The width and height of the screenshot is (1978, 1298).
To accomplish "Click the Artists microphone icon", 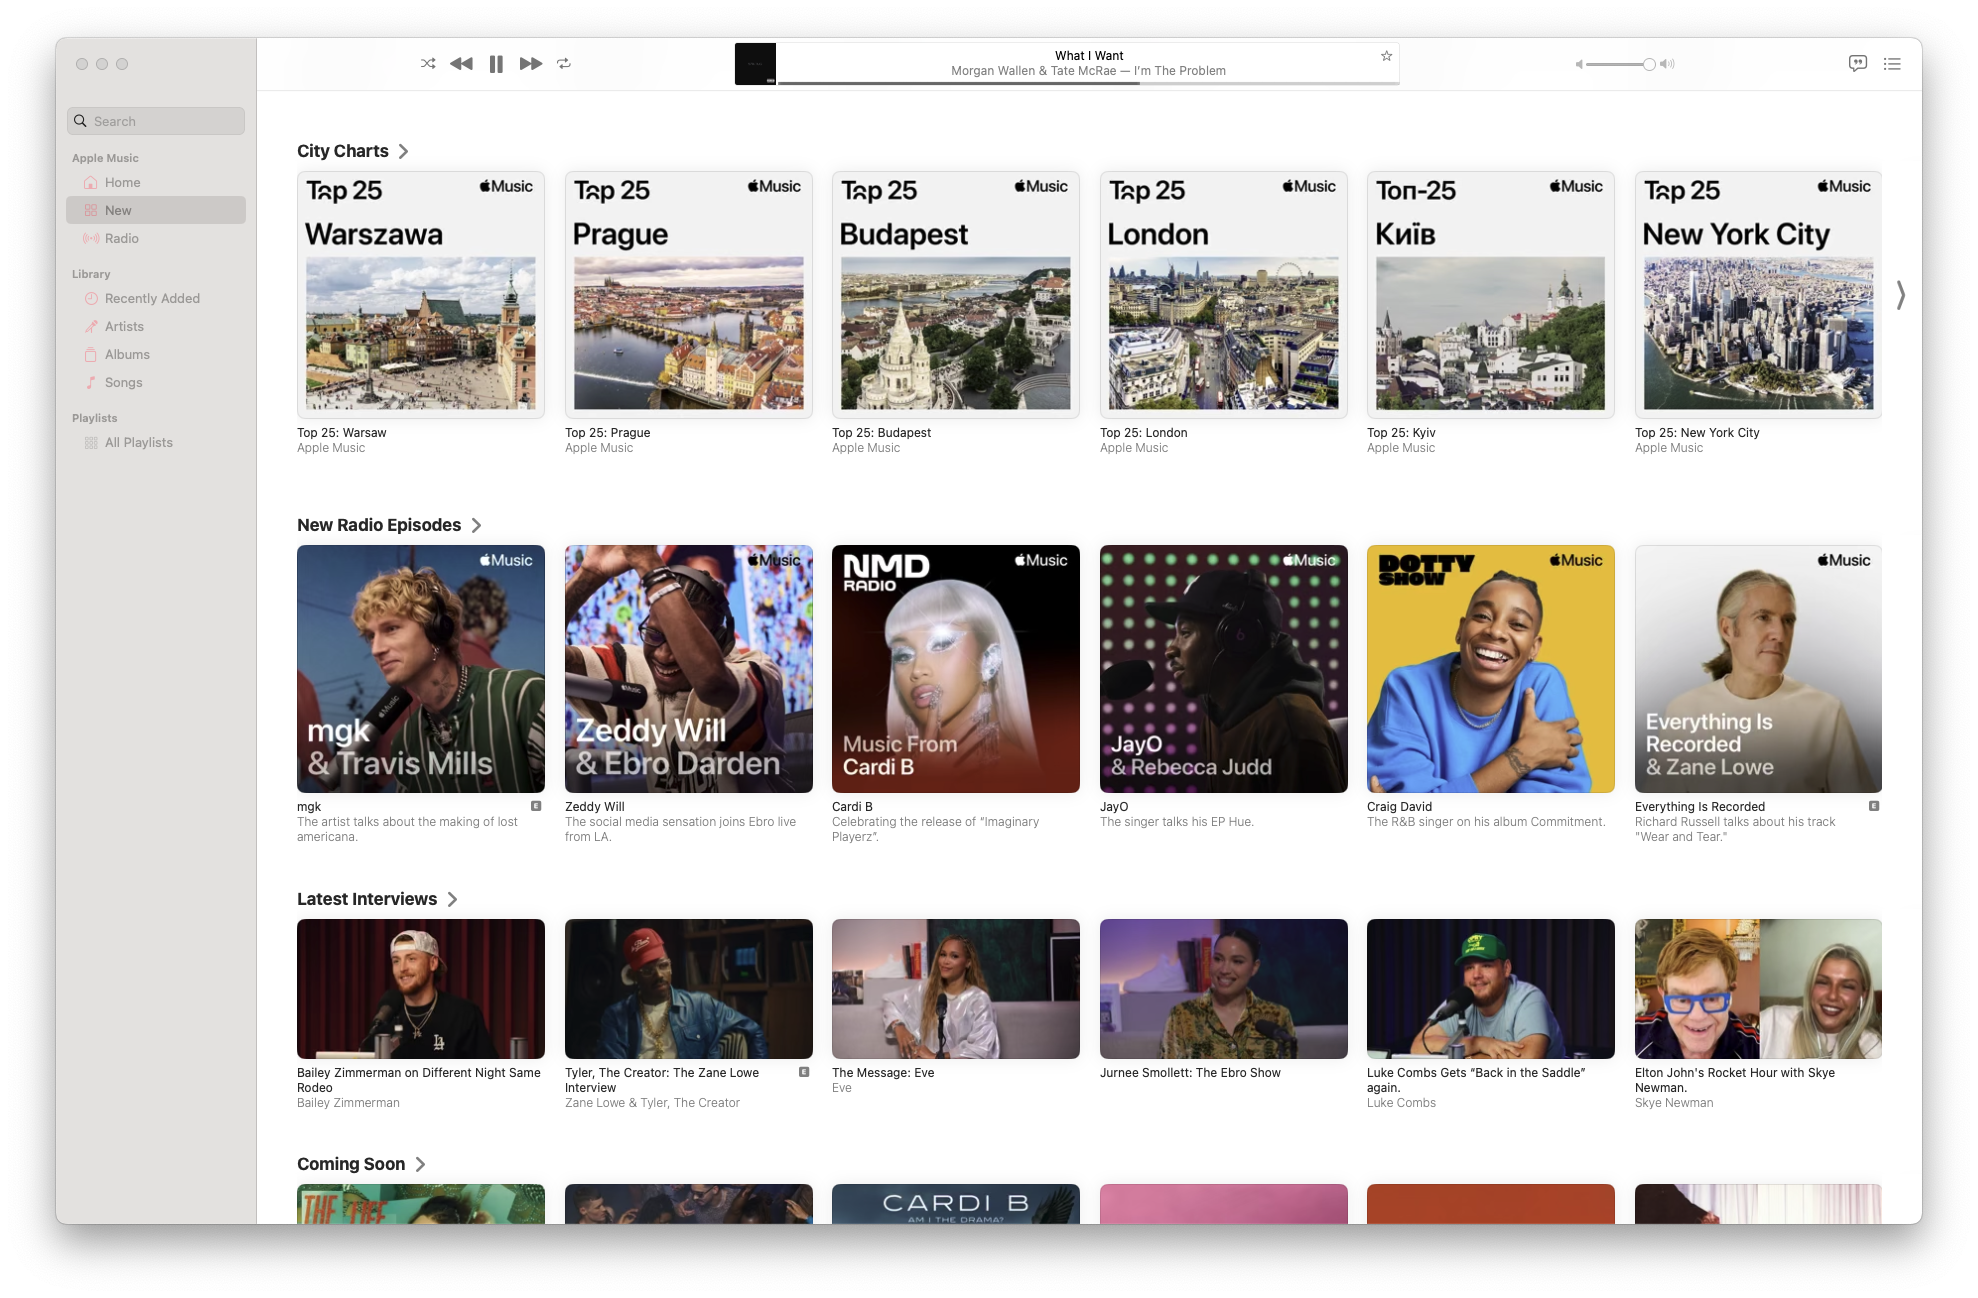I will (91, 326).
